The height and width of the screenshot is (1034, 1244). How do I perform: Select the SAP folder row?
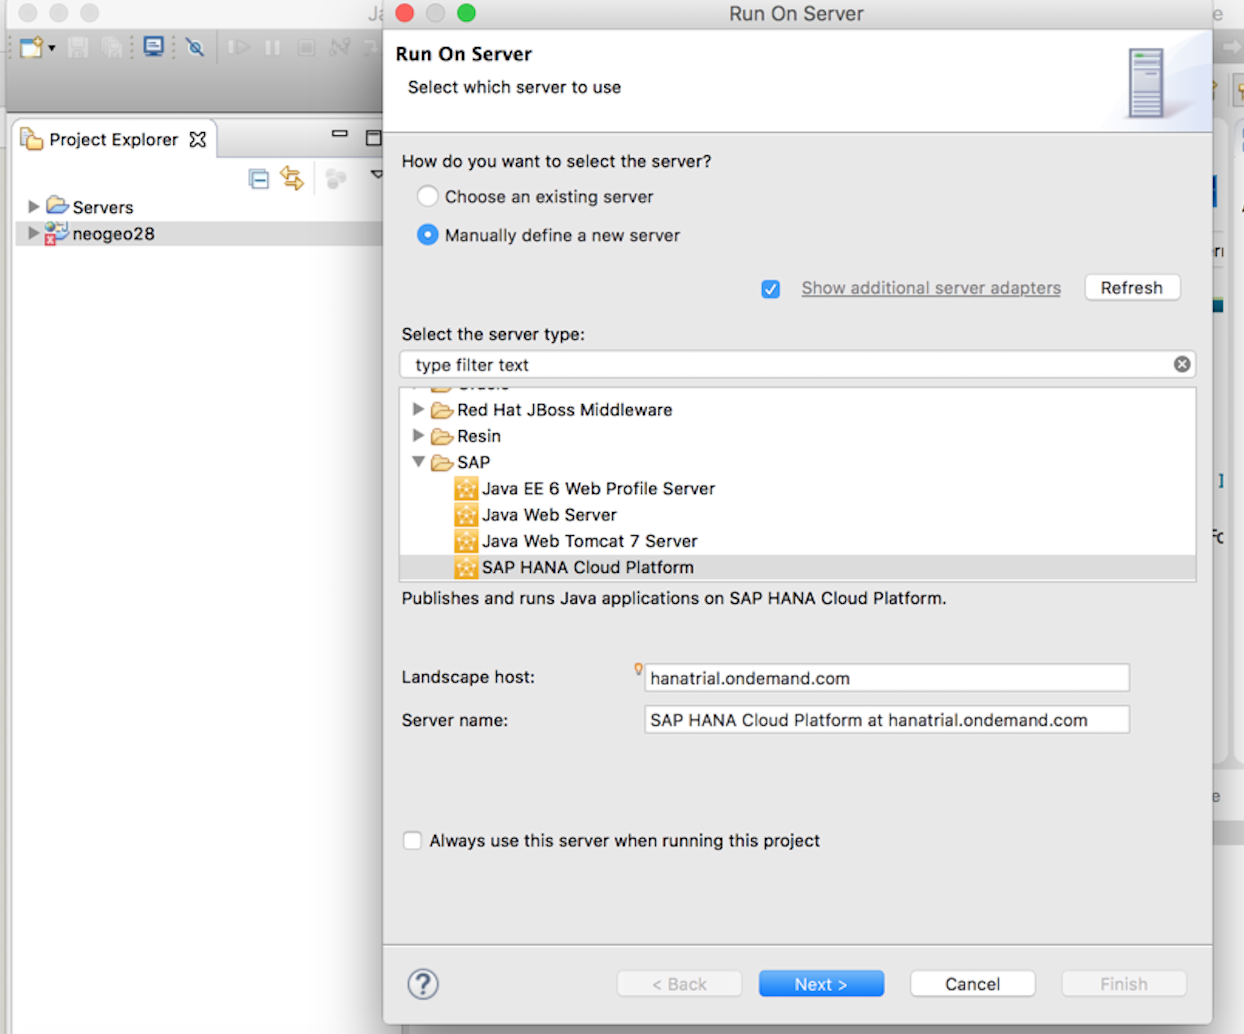797,462
